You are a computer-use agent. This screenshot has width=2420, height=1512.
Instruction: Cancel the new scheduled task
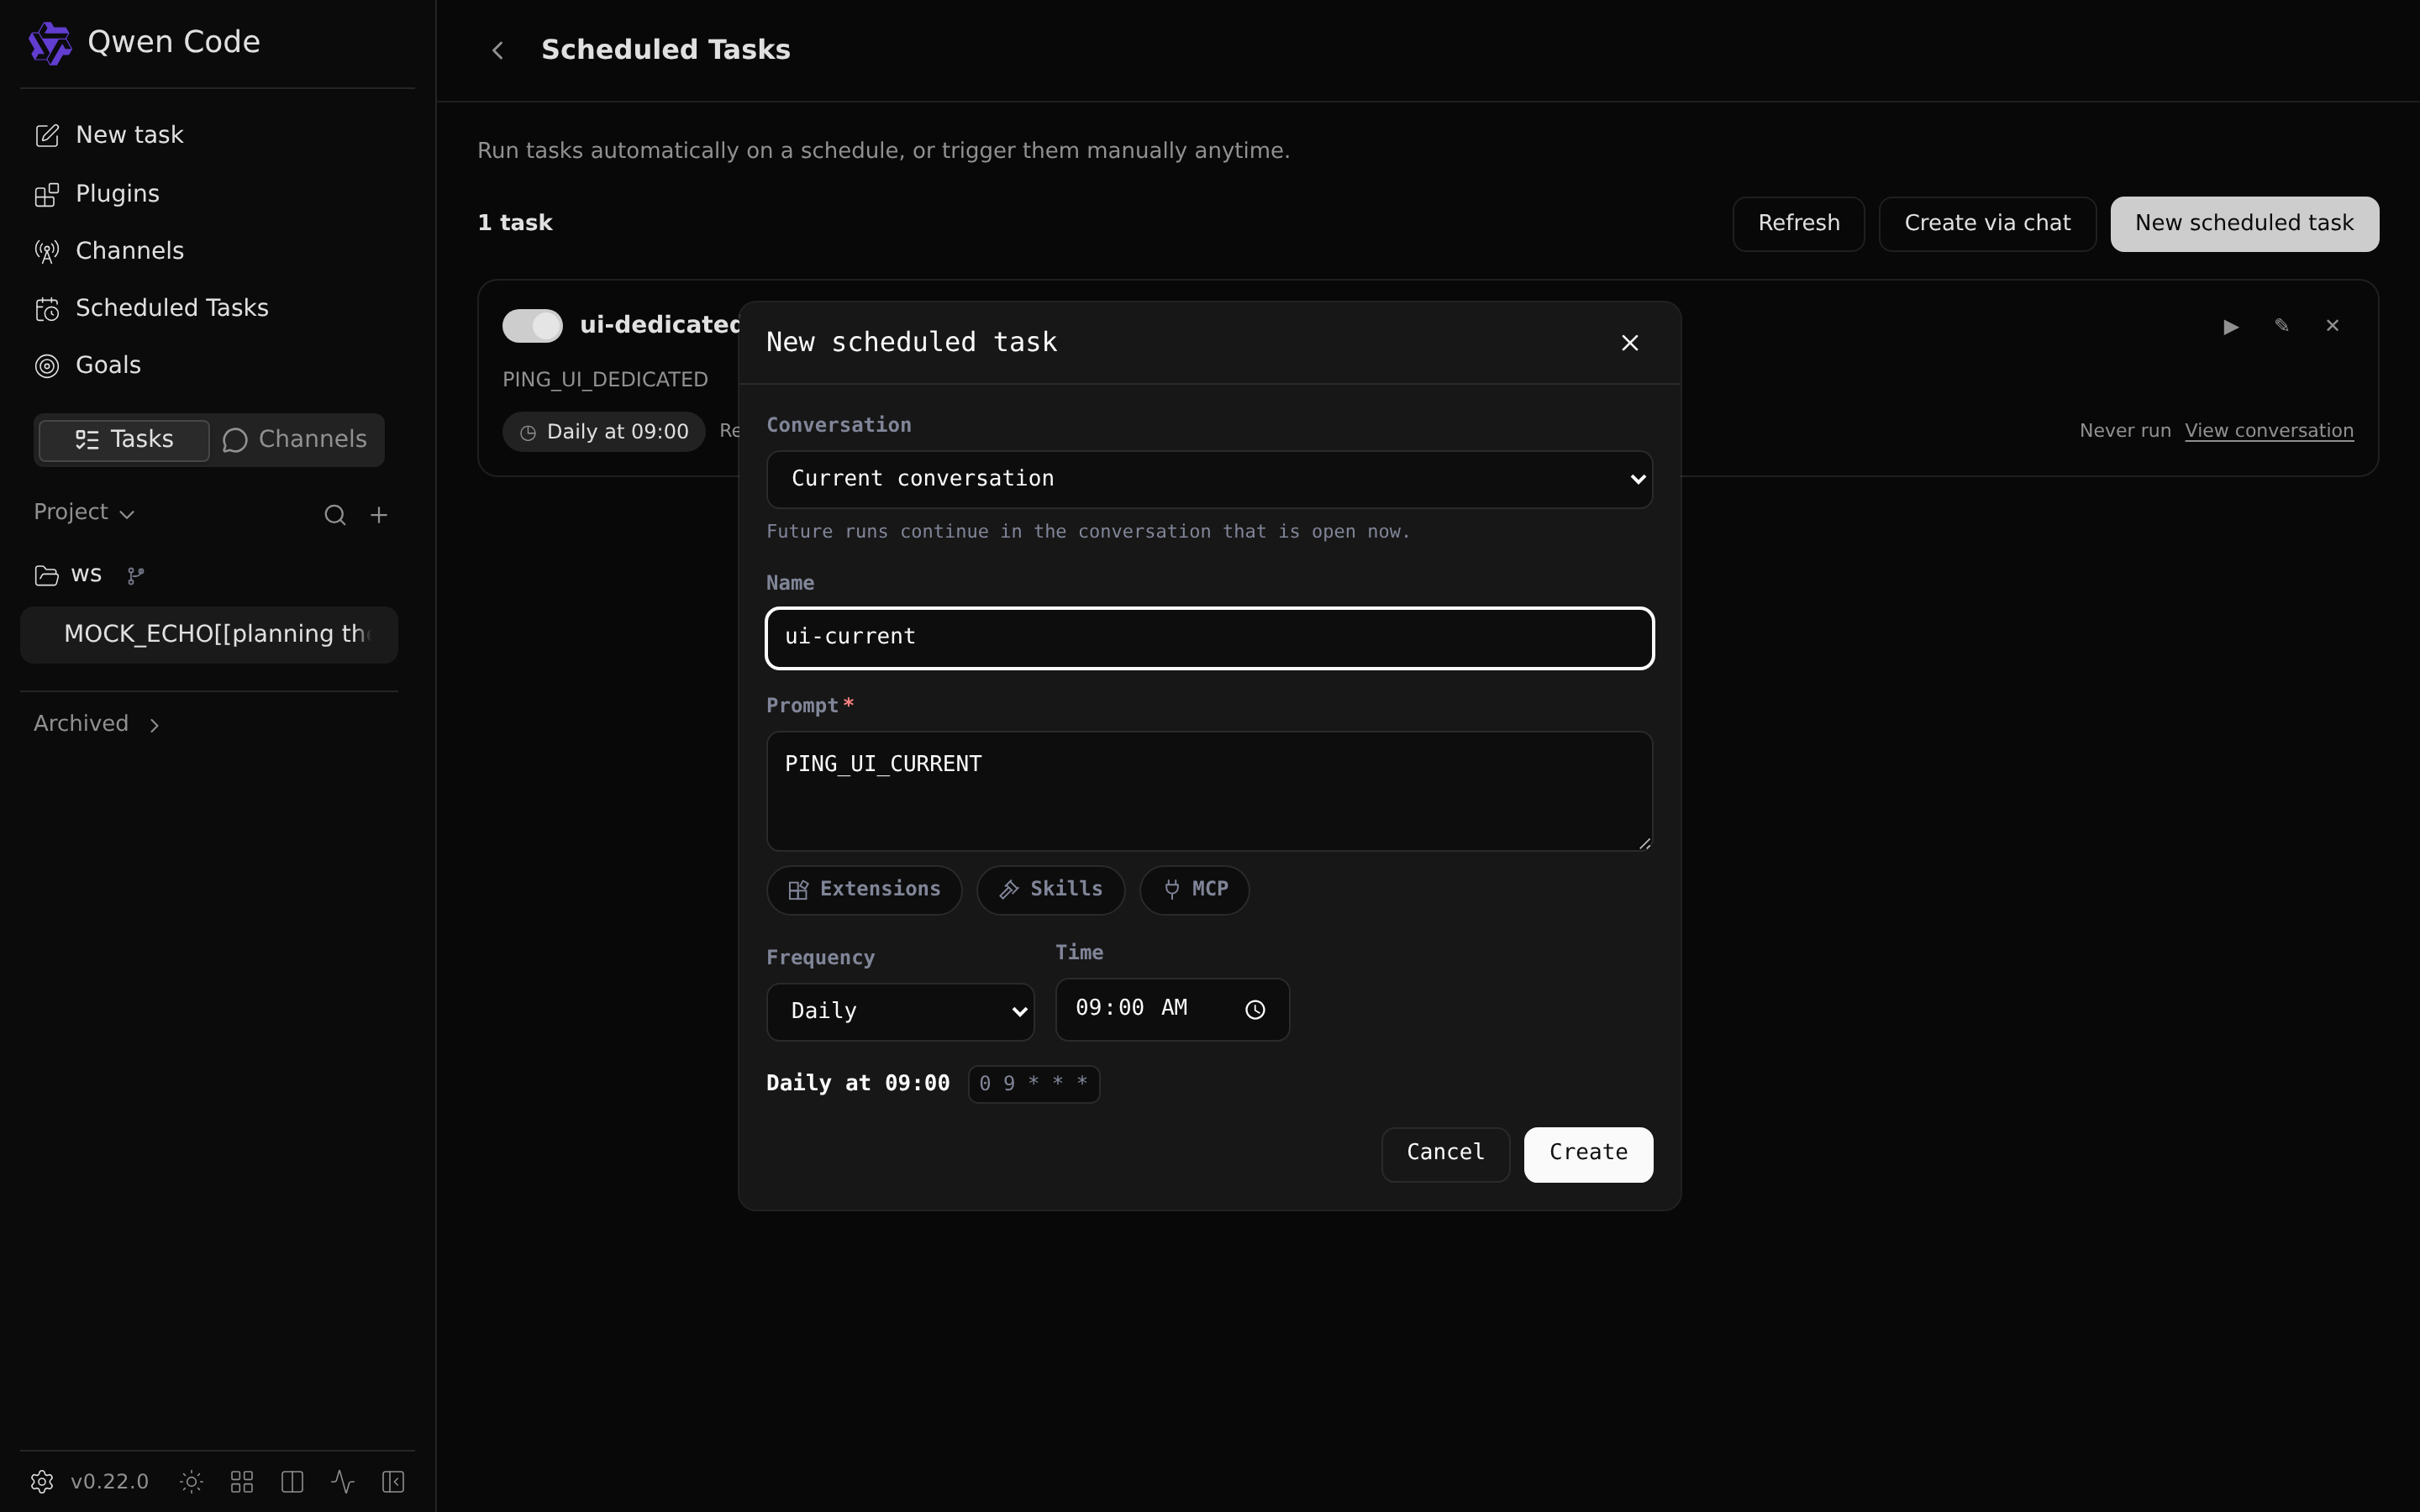click(1445, 1154)
